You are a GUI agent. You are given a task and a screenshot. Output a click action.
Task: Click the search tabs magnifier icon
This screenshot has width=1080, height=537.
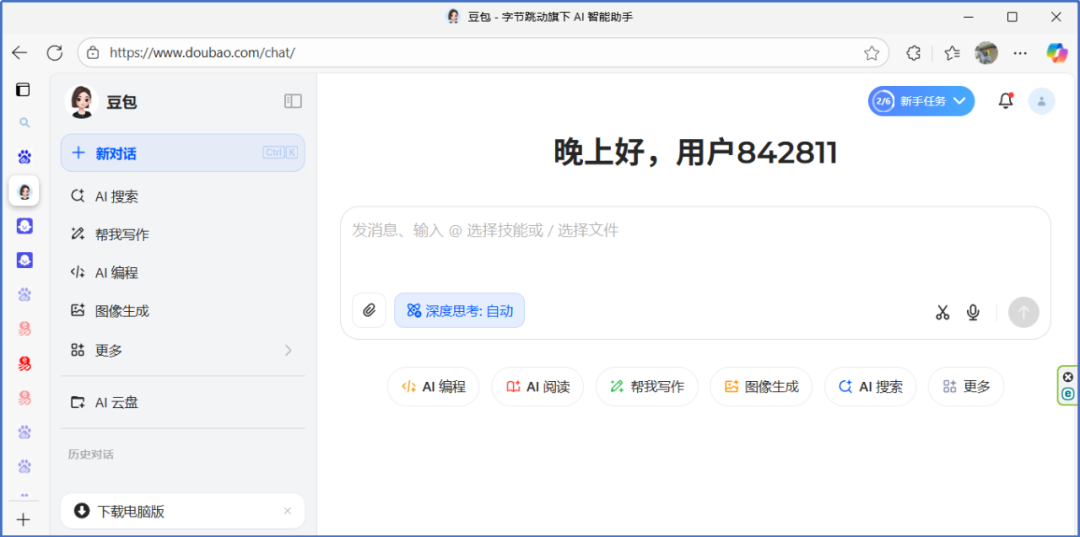click(x=24, y=123)
